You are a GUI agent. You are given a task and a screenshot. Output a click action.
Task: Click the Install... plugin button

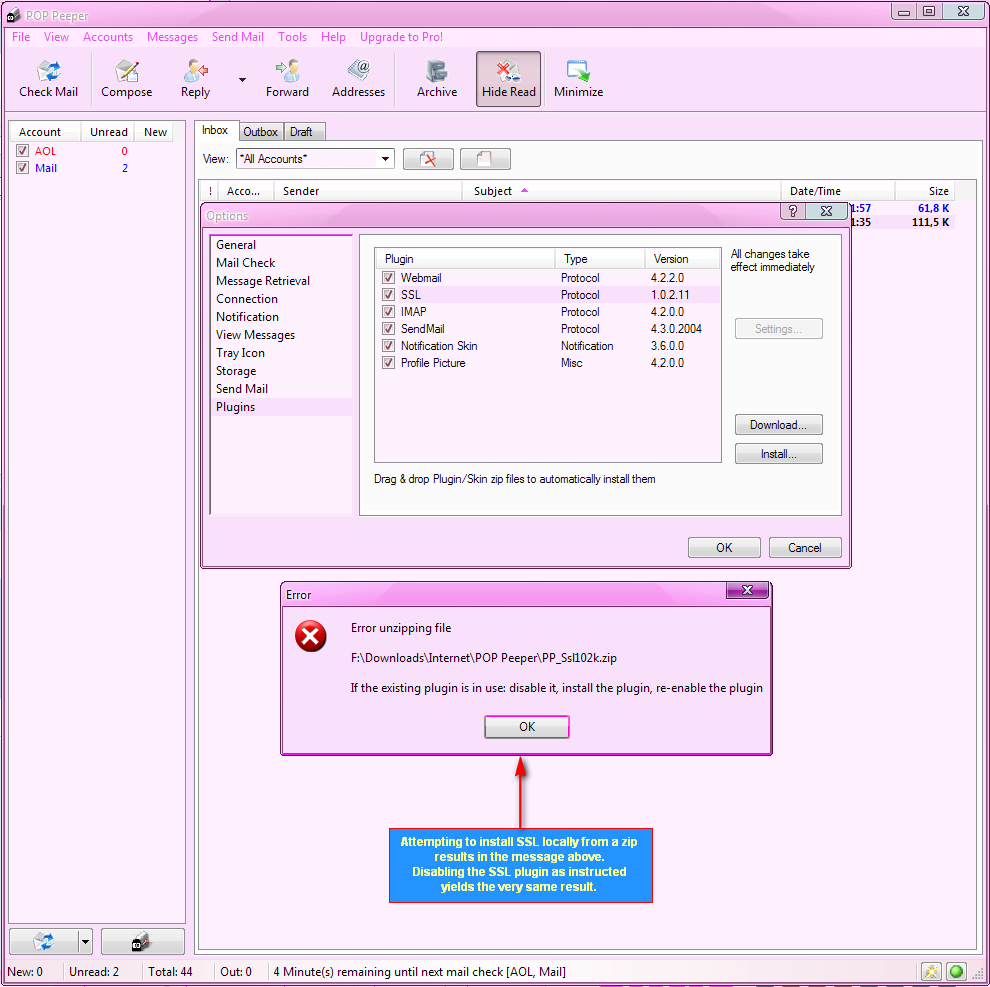778,453
